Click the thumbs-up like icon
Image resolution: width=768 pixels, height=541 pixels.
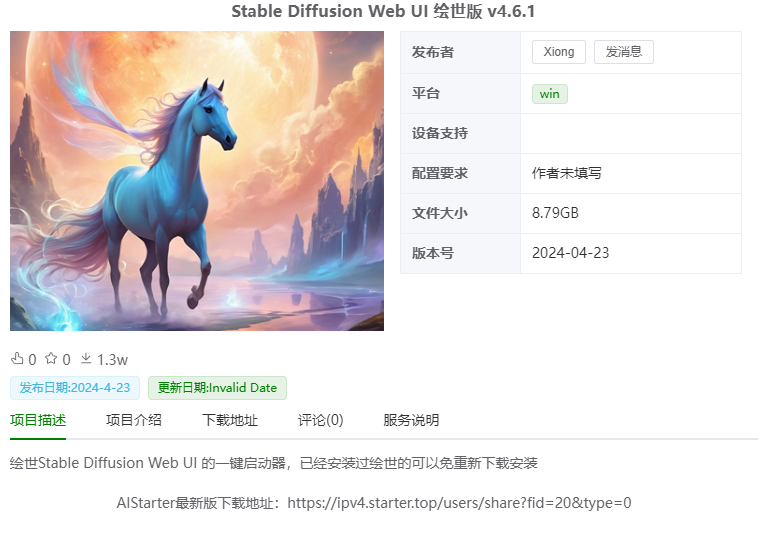(x=17, y=359)
